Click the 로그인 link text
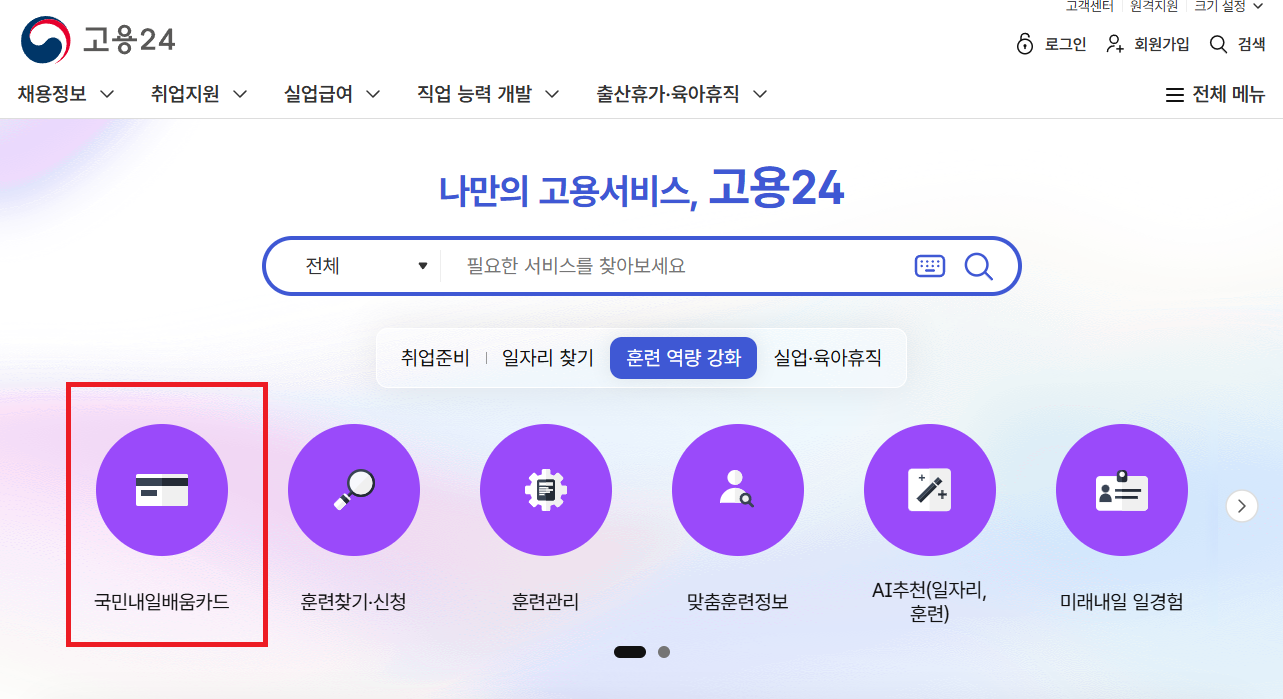The image size is (1283, 699). point(1066,44)
